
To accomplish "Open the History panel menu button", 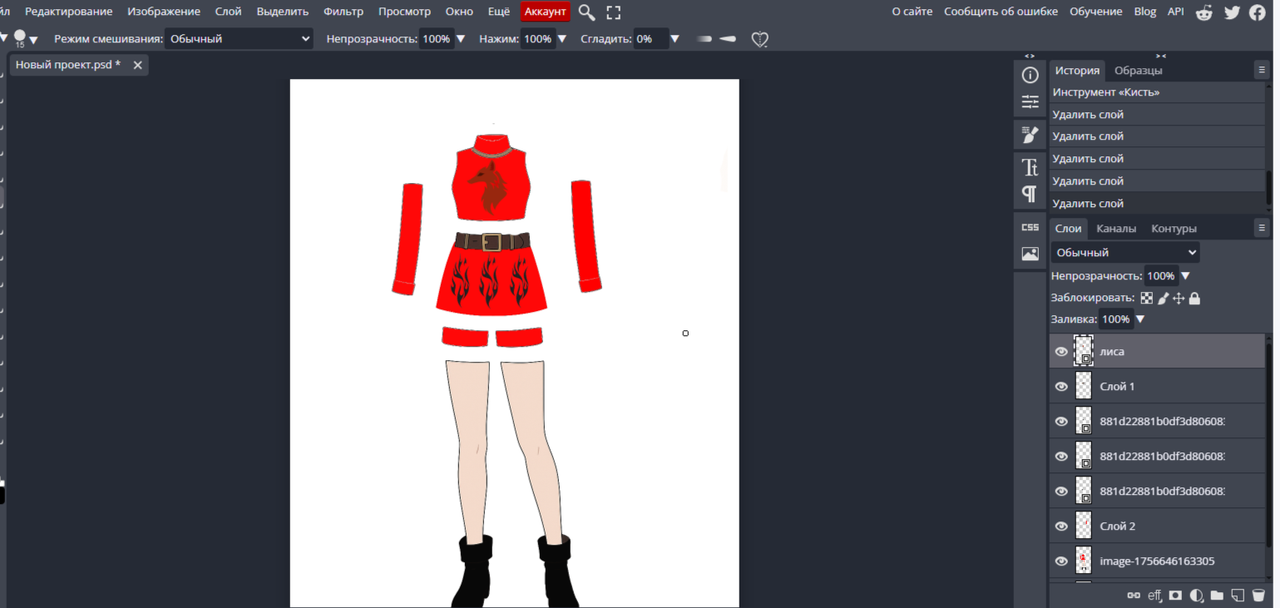I will [1262, 70].
